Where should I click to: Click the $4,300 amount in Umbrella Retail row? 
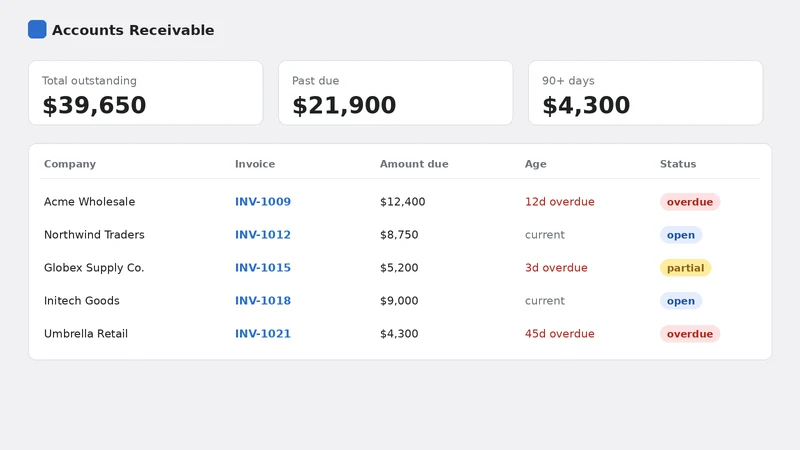[399, 334]
